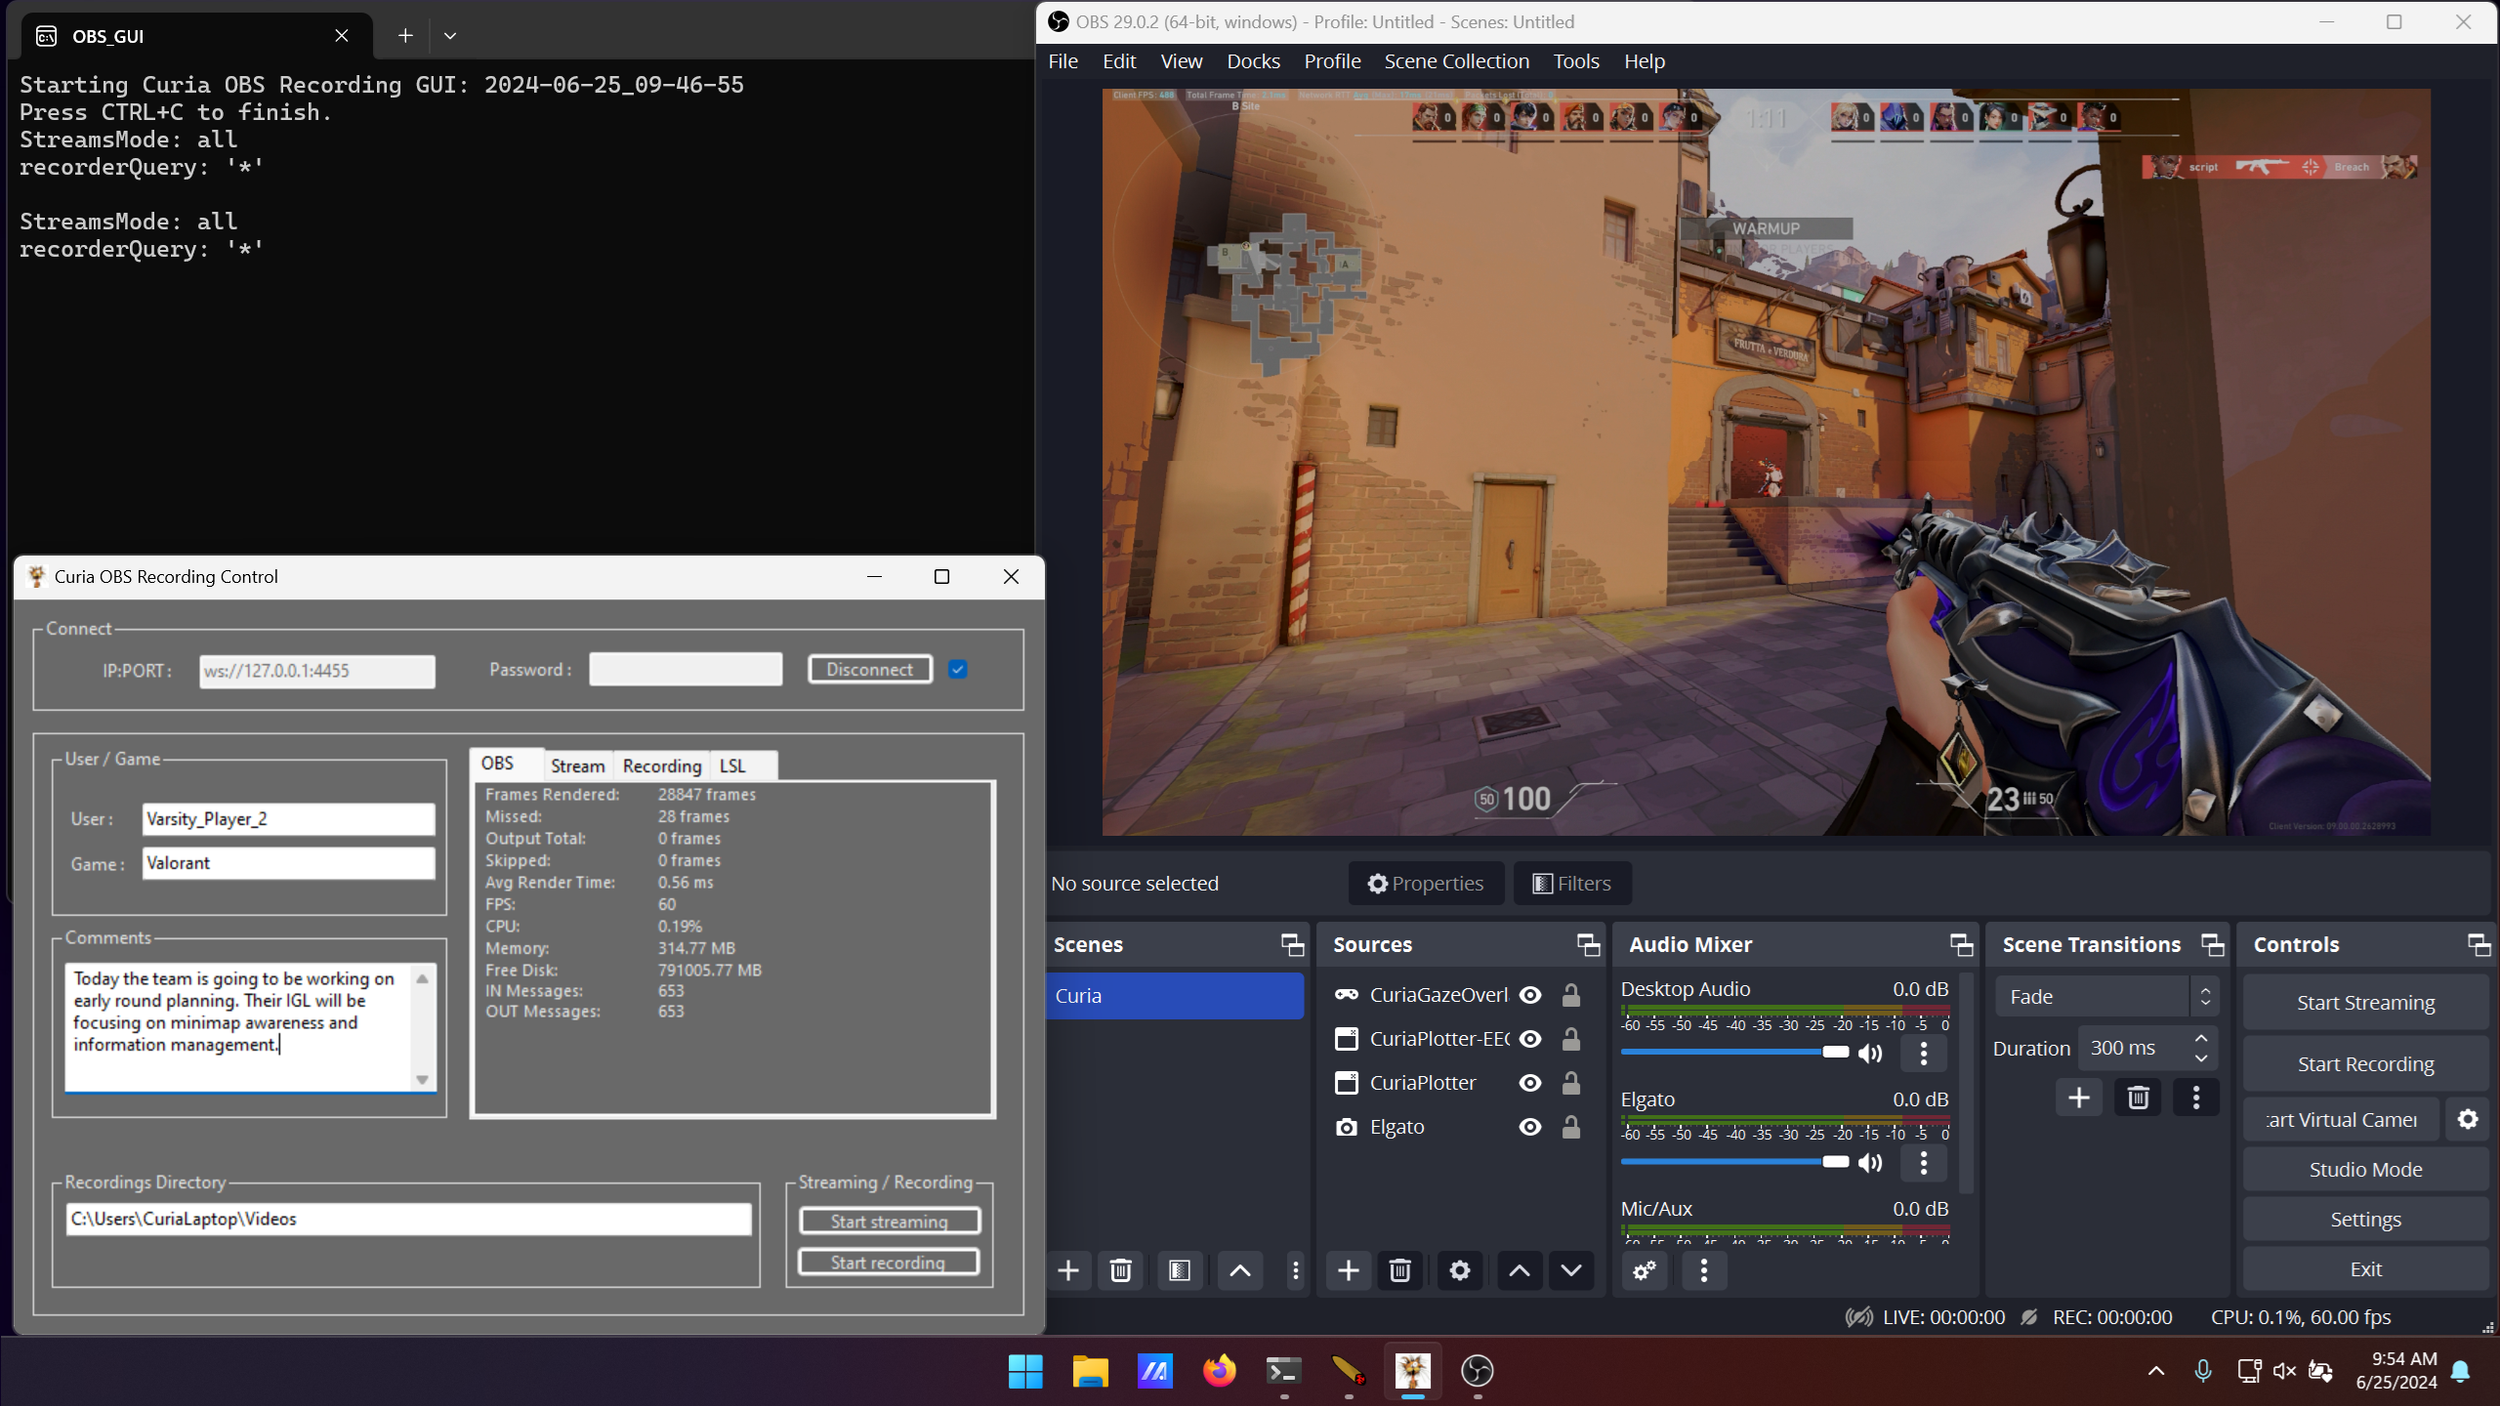Enable Studio Mode in OBS
Screen dimensions: 2500x1406
pos(2365,1169)
